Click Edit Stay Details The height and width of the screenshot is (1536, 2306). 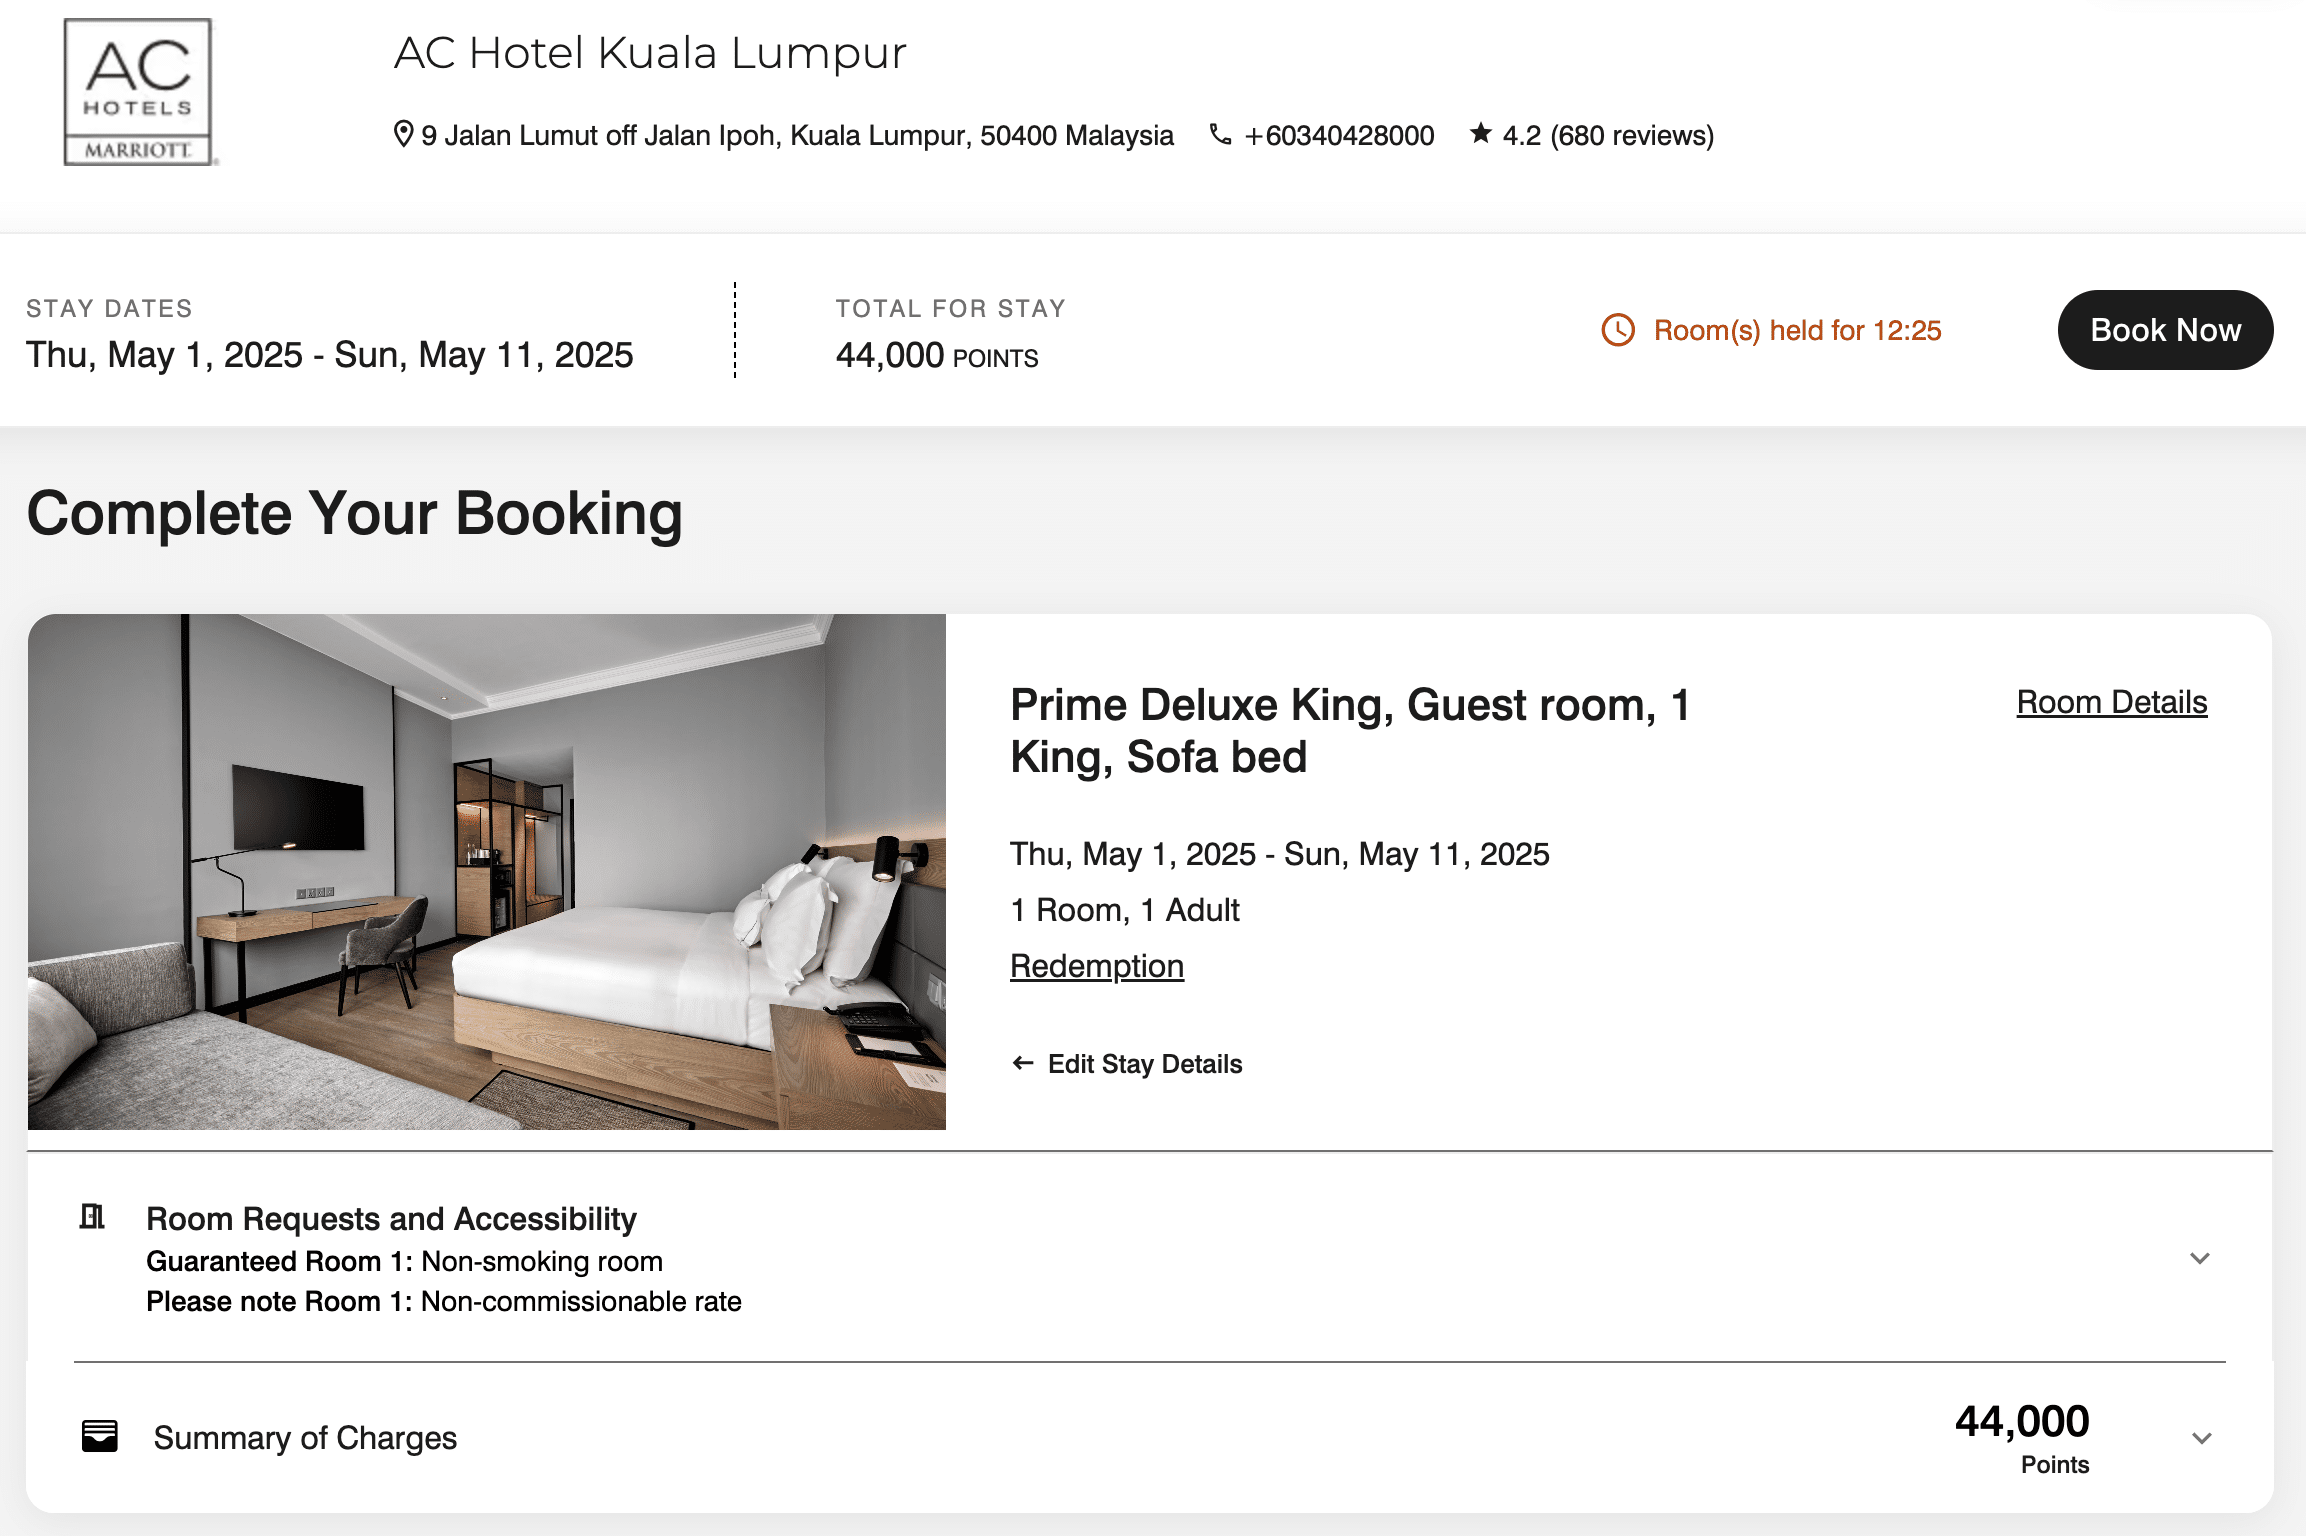(x=1144, y=1063)
